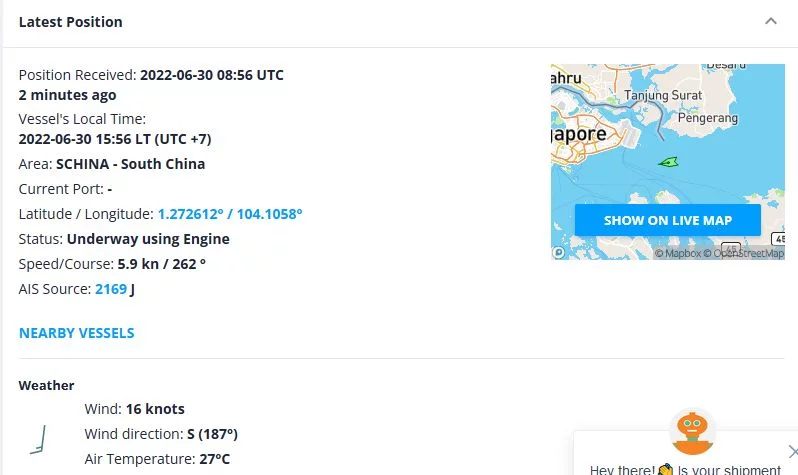The width and height of the screenshot is (798, 475).
Task: Click the Mapbox logo icon on the map
Action: click(559, 253)
